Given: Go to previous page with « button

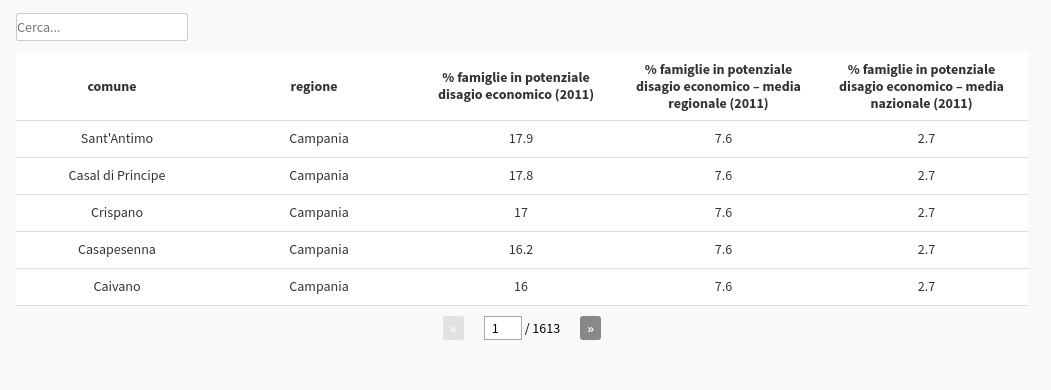Looking at the screenshot, I should click(x=453, y=328).
